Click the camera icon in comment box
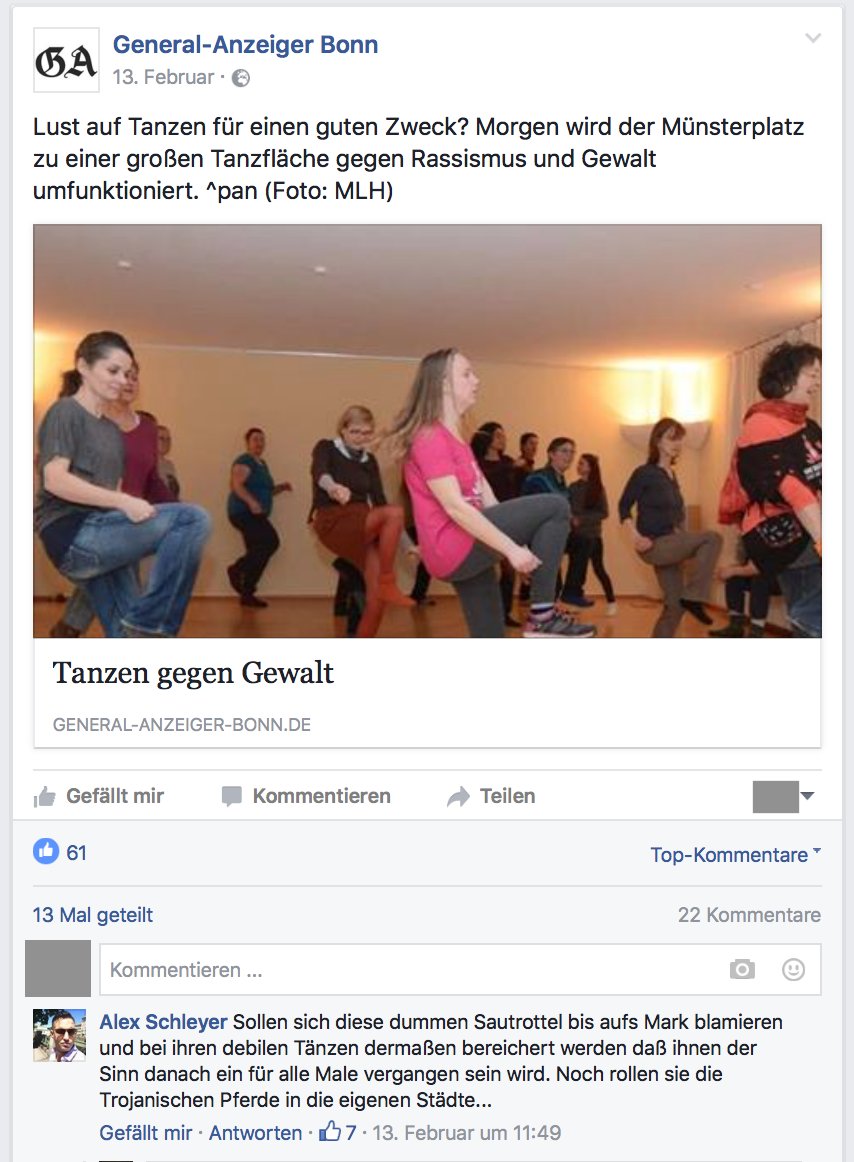The height and width of the screenshot is (1162, 854). point(742,969)
